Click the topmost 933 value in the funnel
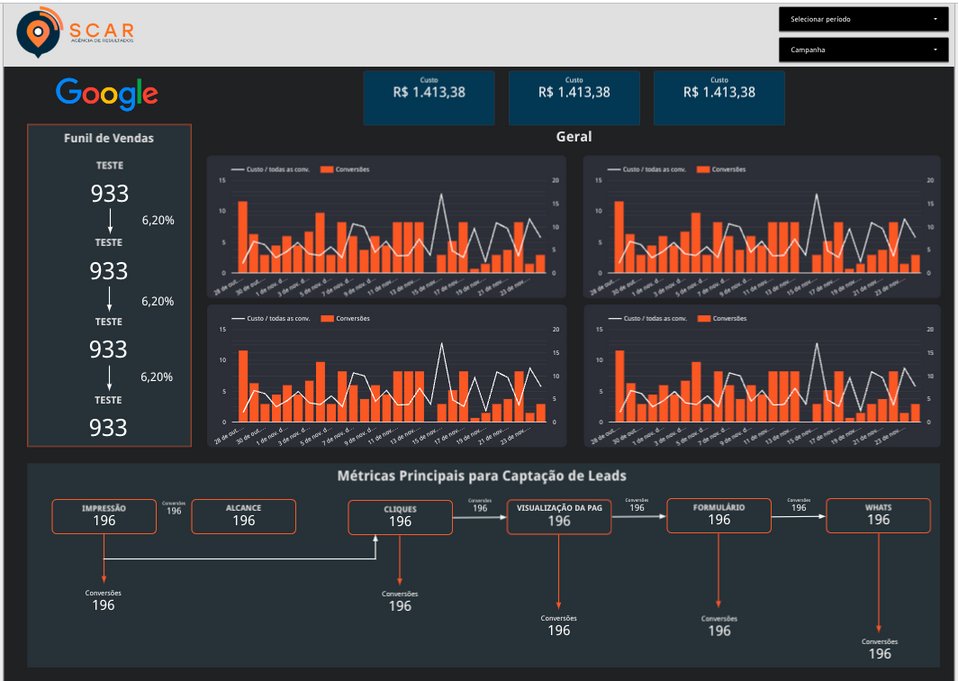The image size is (958, 681). (110, 194)
